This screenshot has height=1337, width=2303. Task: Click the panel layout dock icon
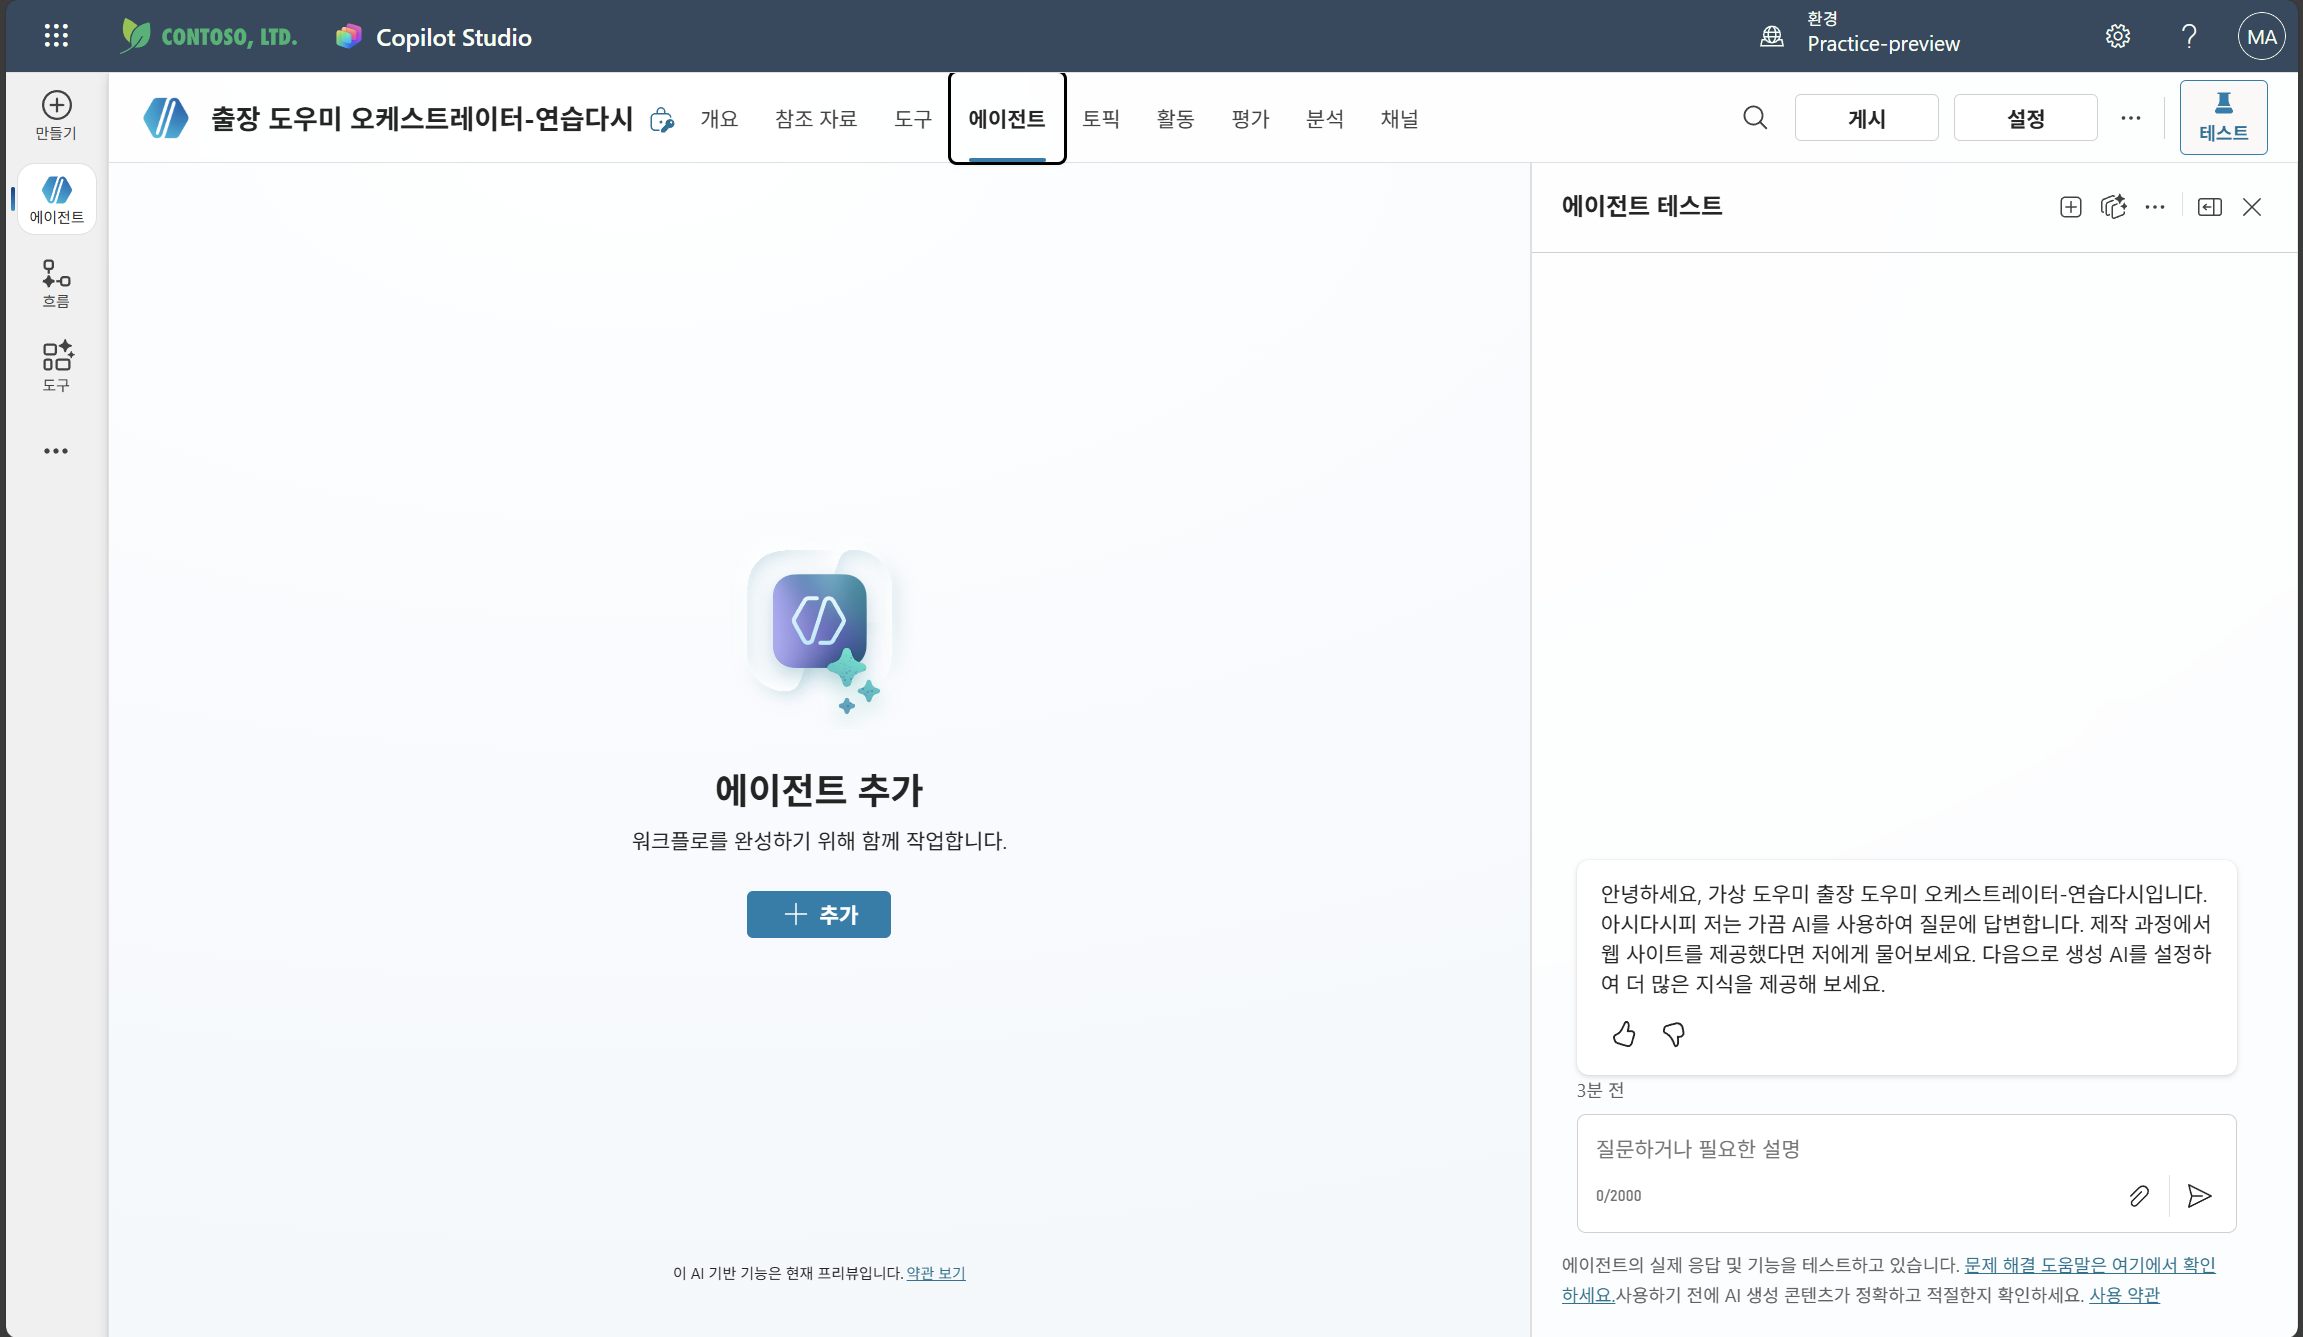tap(2210, 207)
